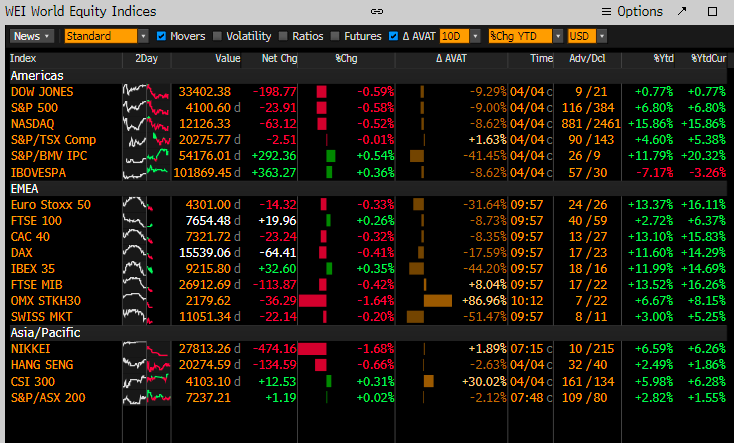Collapse the Americas section
The height and width of the screenshot is (443, 734).
(37, 76)
